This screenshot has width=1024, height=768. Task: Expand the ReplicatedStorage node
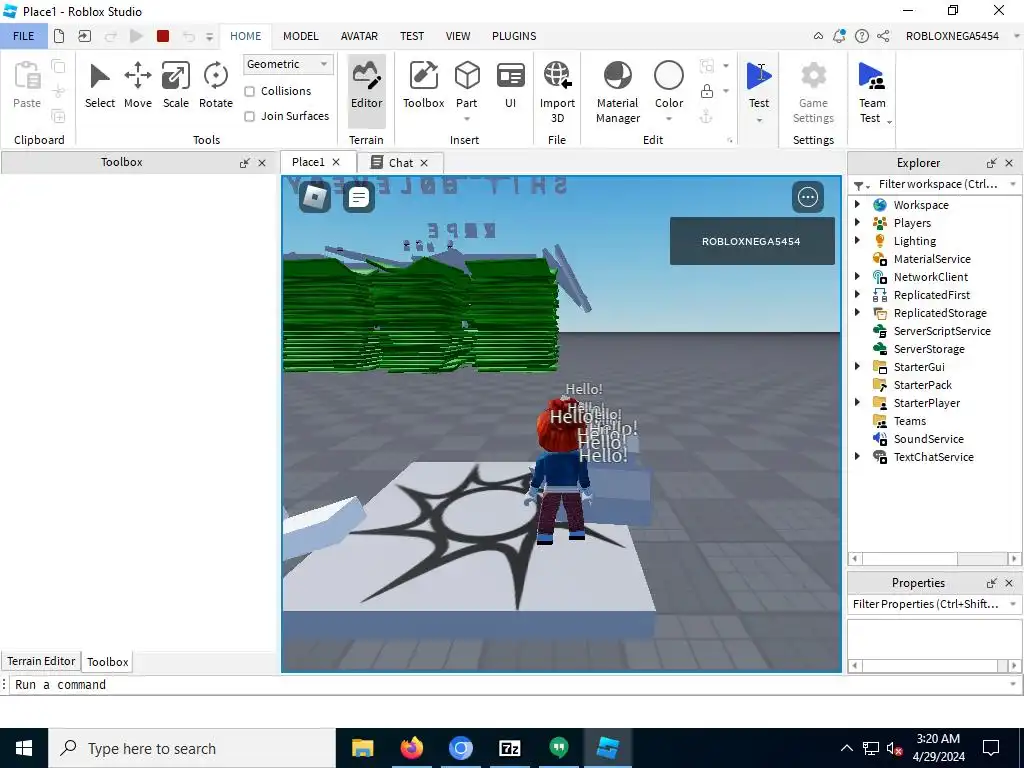(x=857, y=312)
